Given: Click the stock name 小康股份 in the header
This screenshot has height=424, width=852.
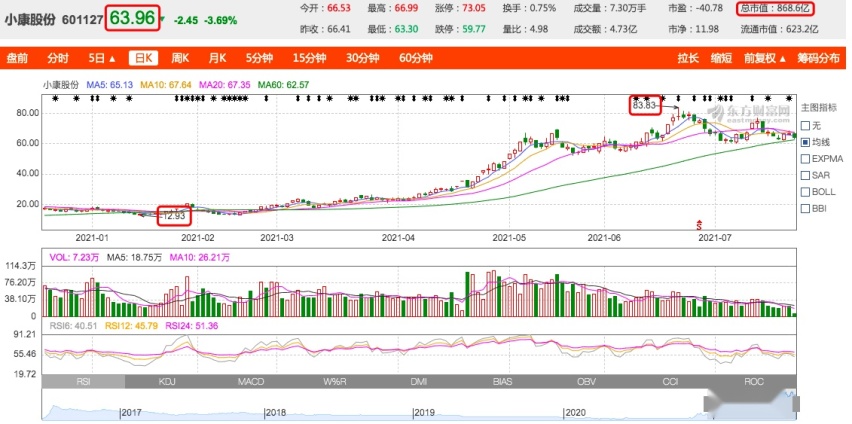Looking at the screenshot, I should (x=30, y=20).
